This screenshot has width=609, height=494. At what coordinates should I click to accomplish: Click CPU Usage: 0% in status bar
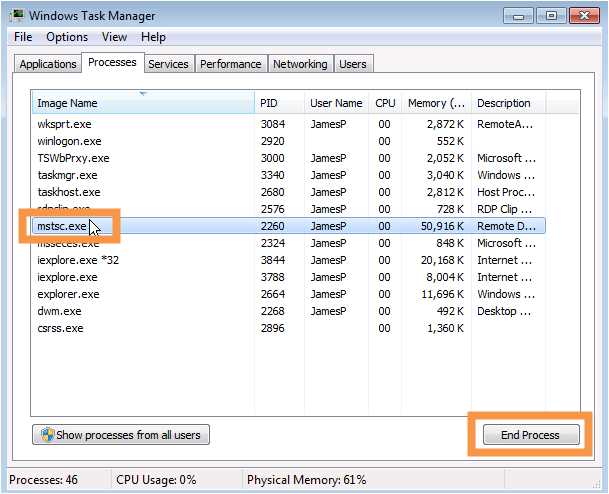pos(156,480)
